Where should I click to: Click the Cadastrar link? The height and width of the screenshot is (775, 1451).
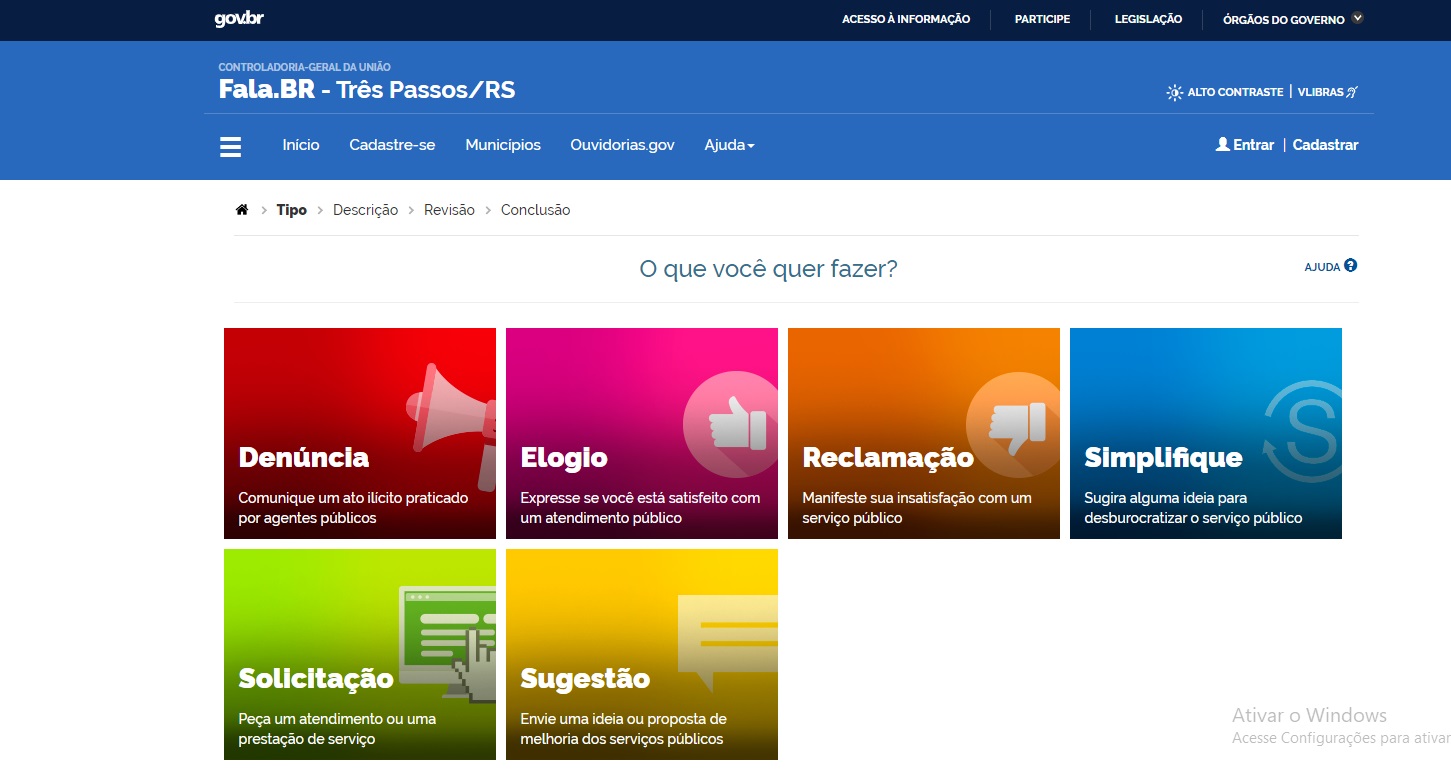click(1325, 144)
